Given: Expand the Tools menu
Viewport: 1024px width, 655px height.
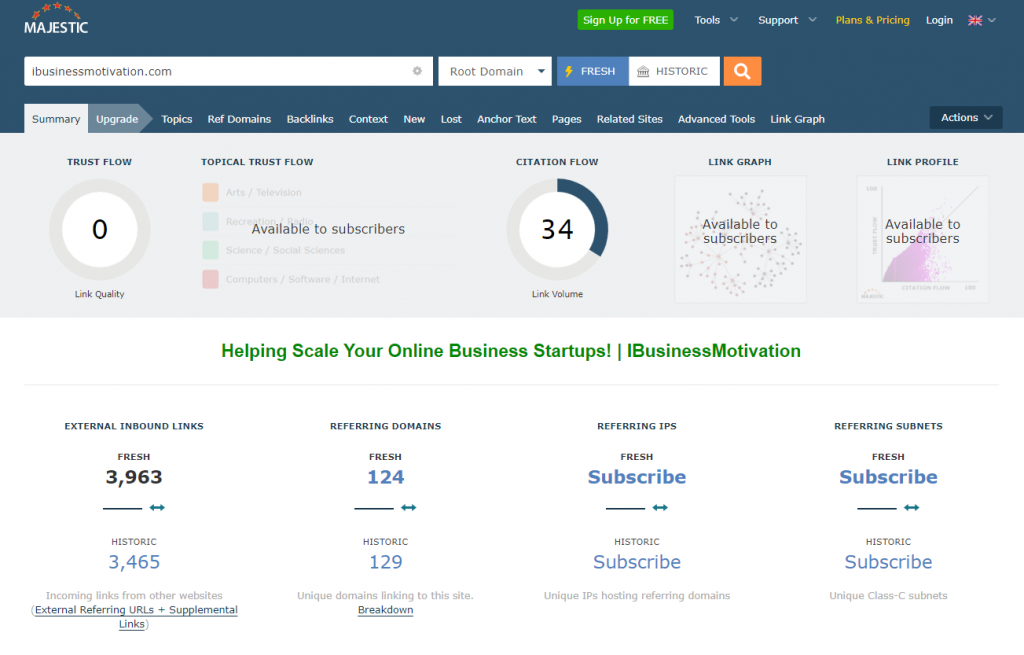Looking at the screenshot, I should 716,20.
